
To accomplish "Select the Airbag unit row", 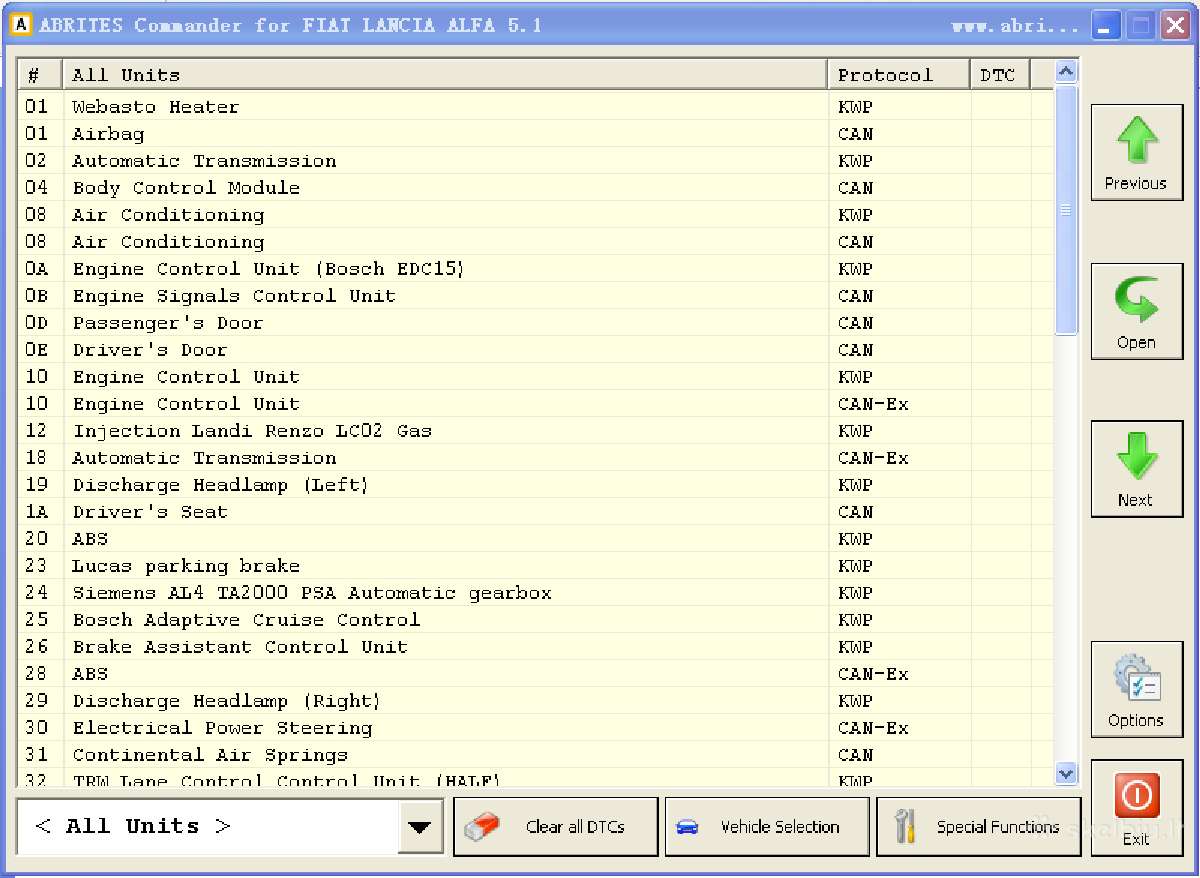I will pos(536,134).
